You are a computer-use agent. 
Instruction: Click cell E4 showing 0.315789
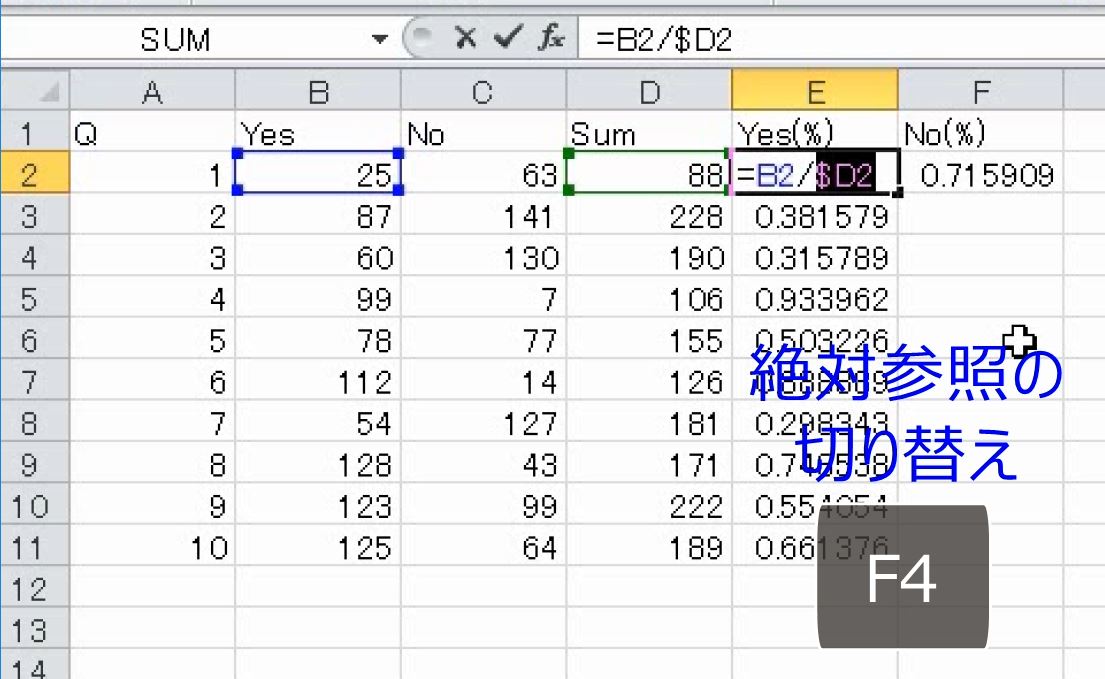click(x=815, y=256)
